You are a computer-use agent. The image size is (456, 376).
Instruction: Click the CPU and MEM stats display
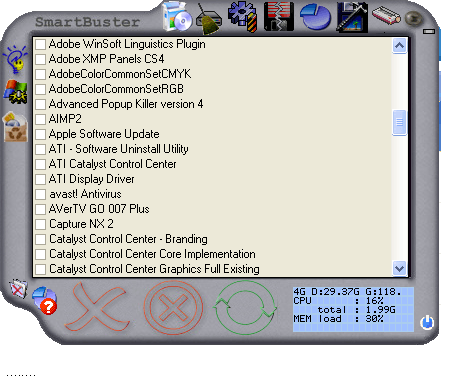tap(353, 309)
